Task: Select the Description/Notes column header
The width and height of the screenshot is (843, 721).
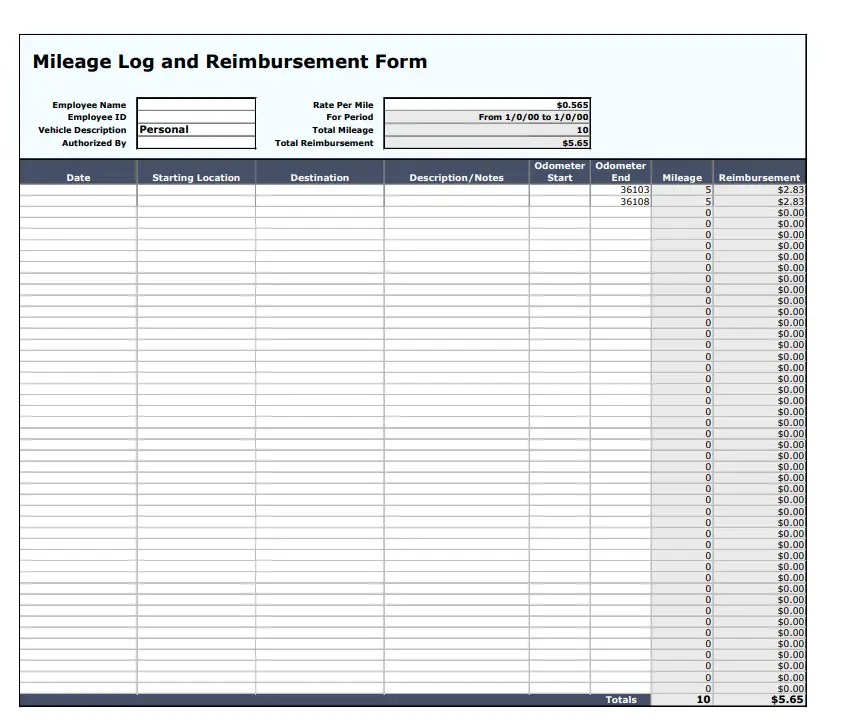Action: [x=456, y=172]
